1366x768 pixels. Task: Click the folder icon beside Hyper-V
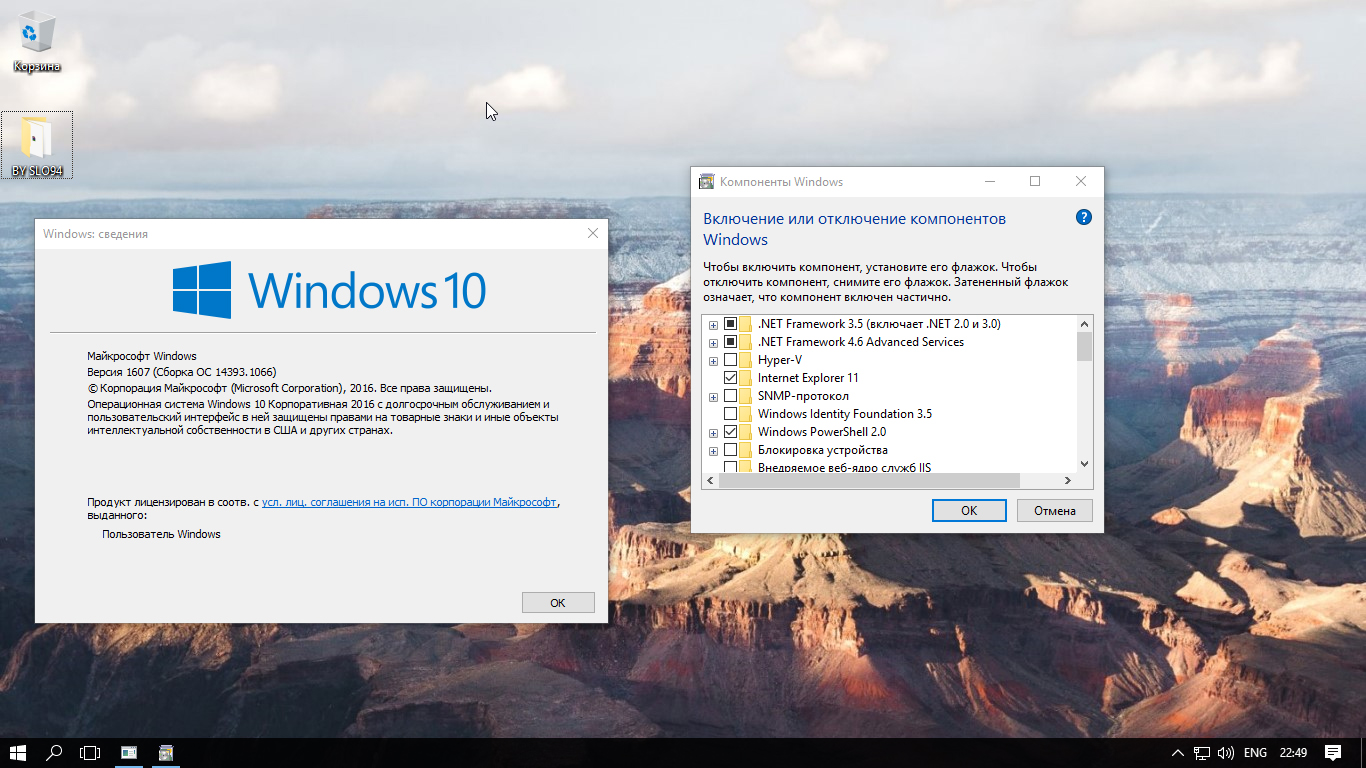[x=745, y=360]
